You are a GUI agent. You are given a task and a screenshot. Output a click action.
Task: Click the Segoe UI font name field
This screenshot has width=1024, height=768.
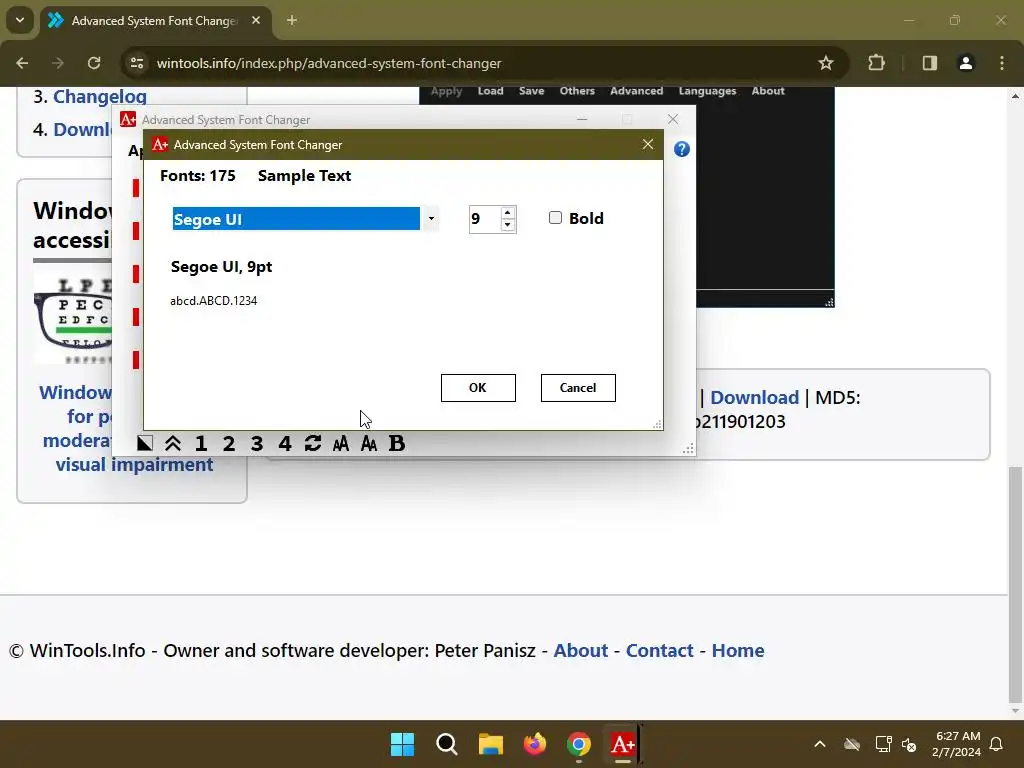pos(296,219)
